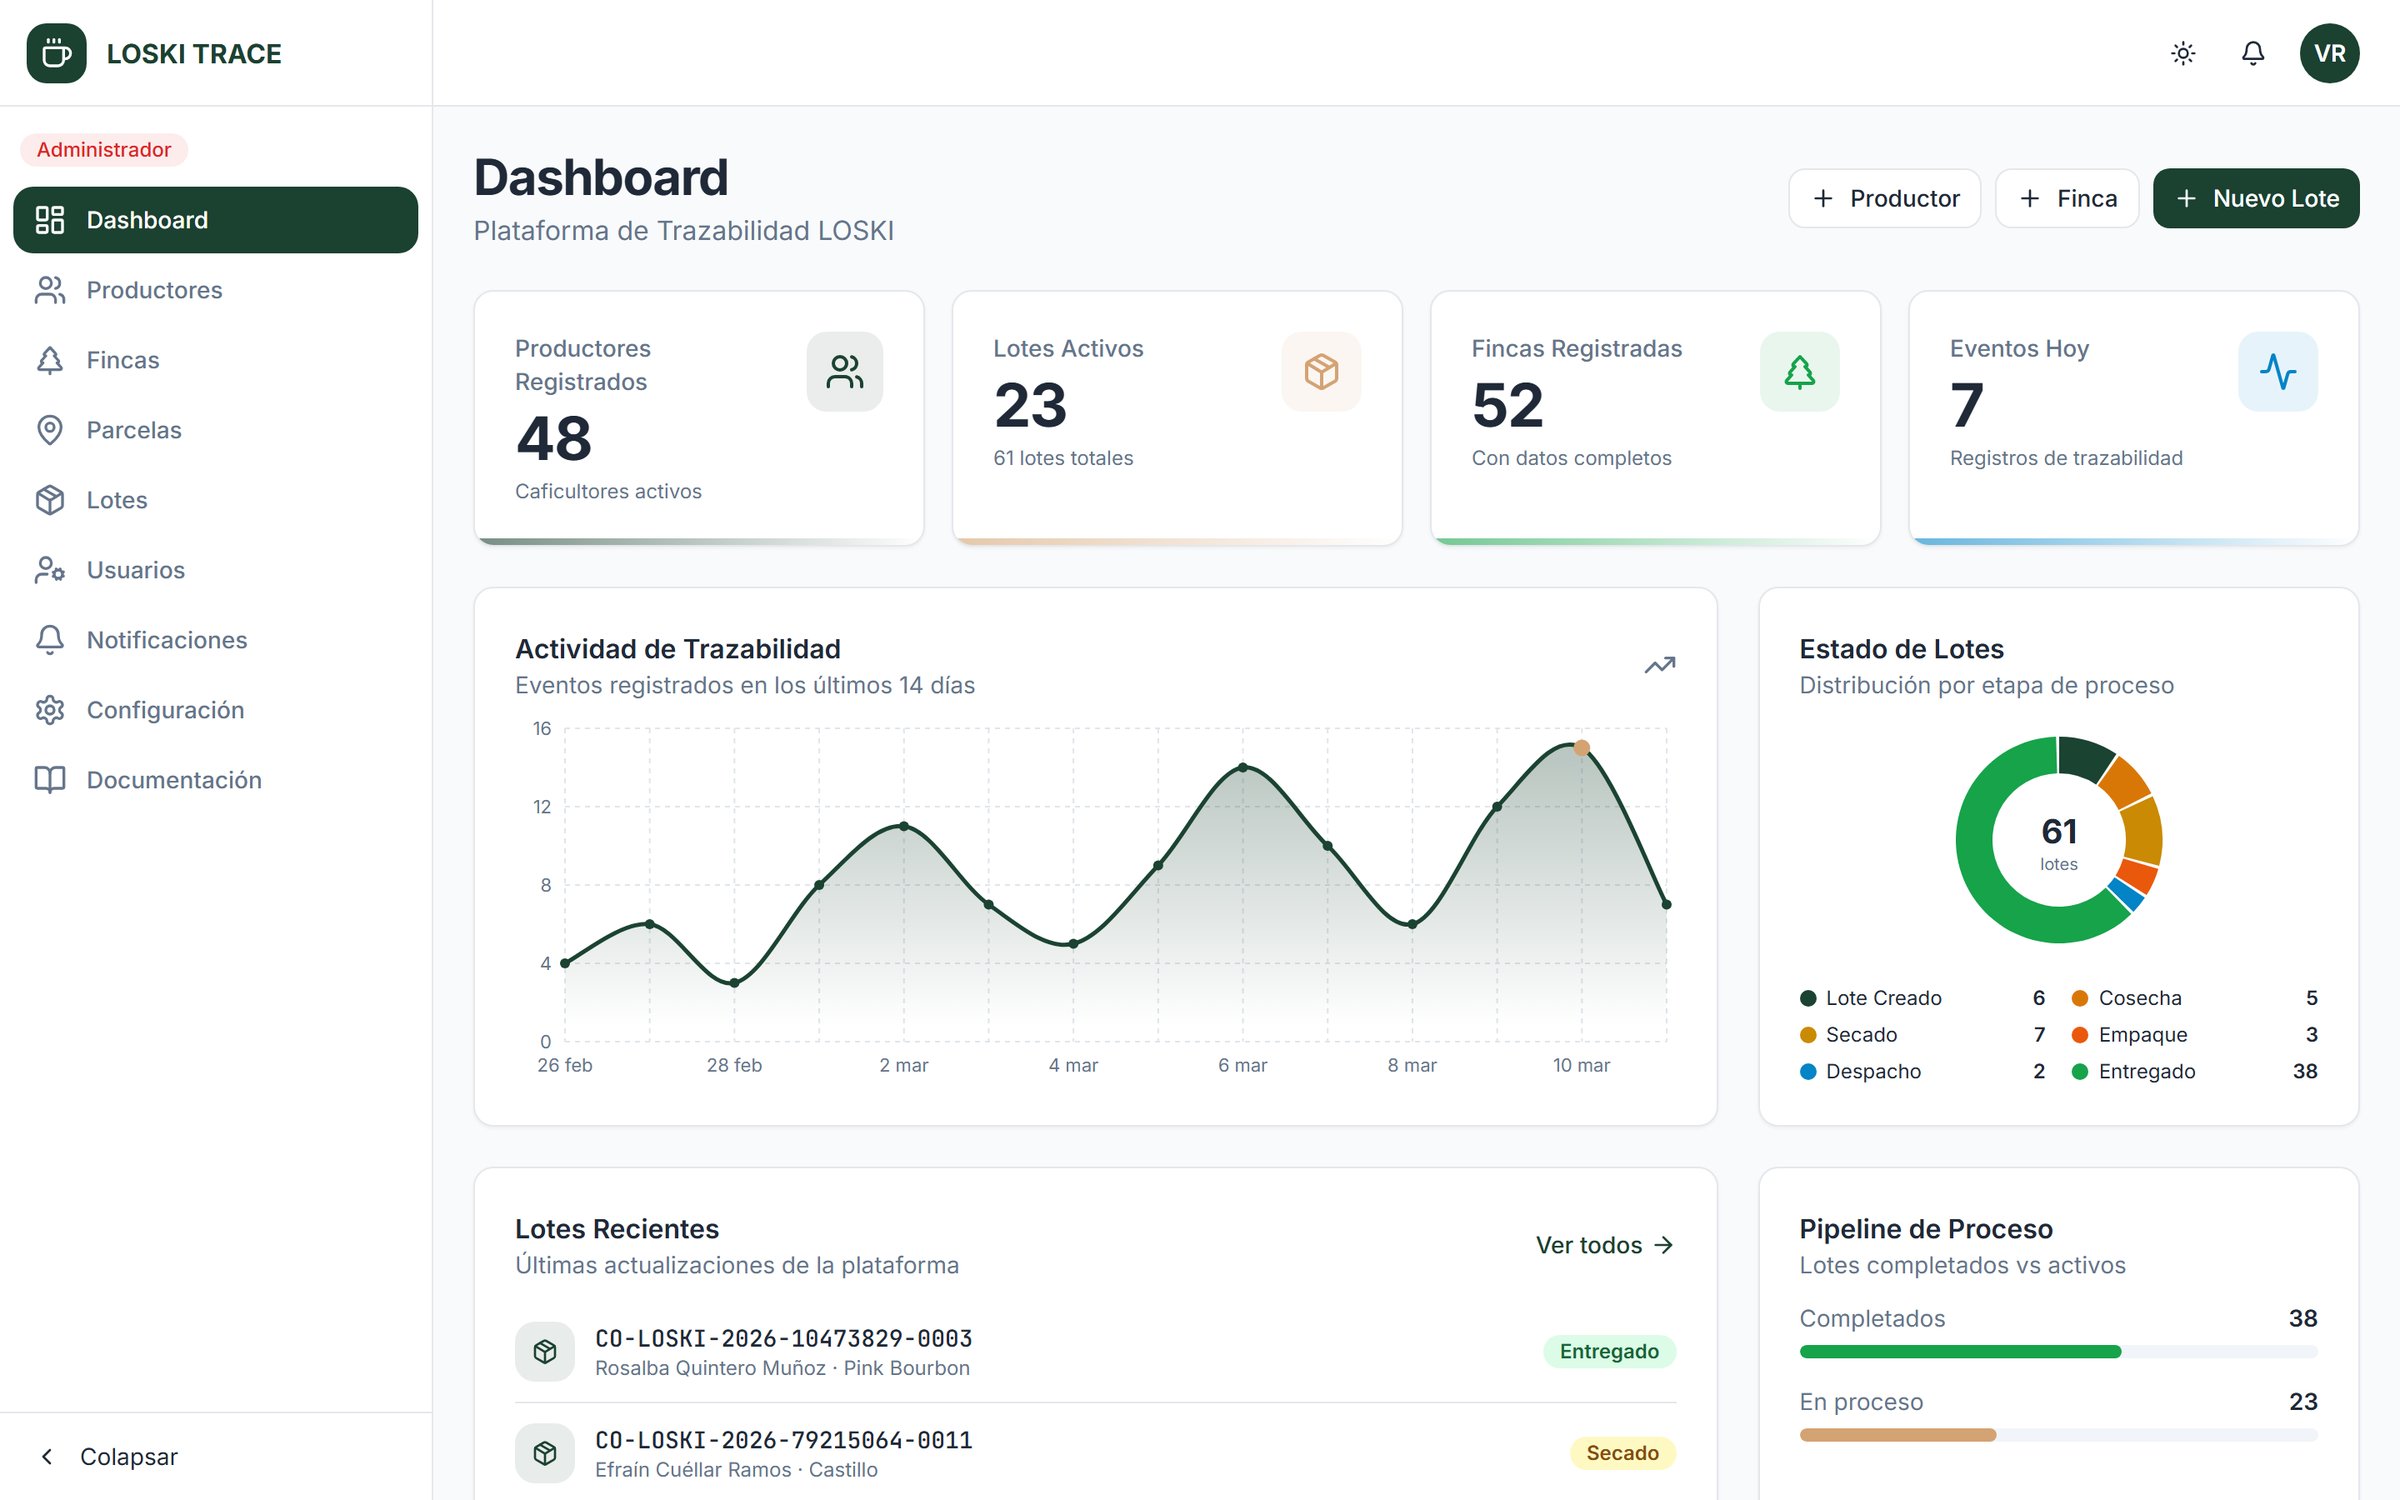
Task: Click the Secado status badge
Action: coord(1622,1453)
